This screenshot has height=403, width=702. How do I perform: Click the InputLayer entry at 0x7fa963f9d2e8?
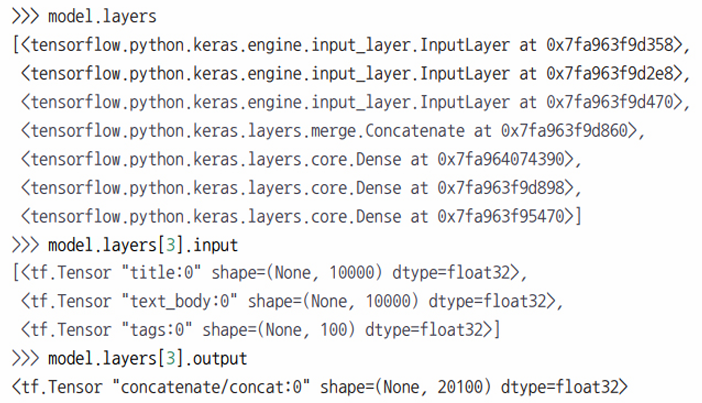pyautogui.click(x=355, y=74)
